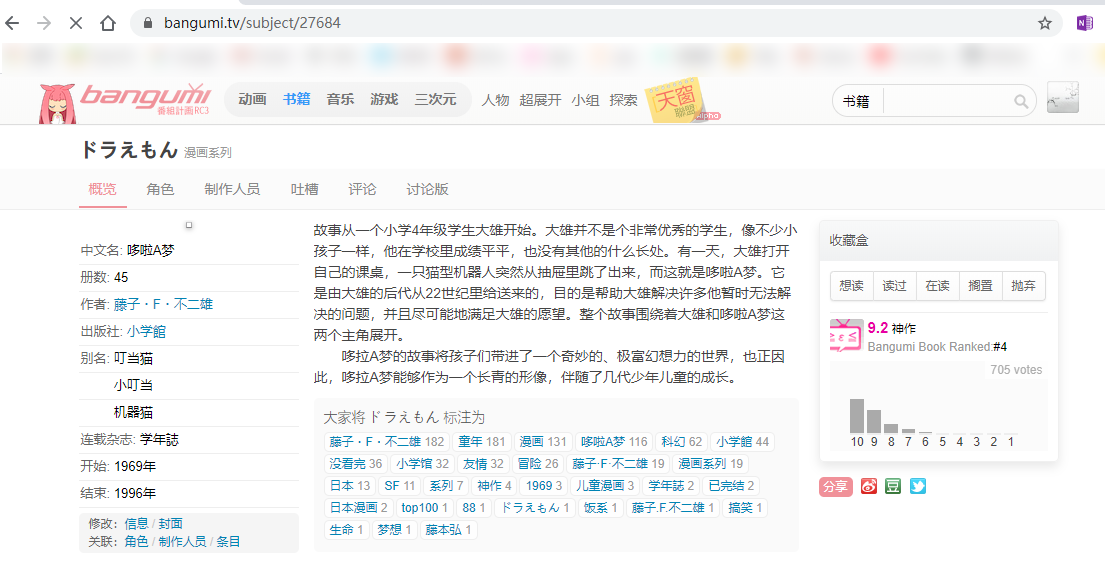Open author link 藤子・F・不二雄
Viewport: 1105px width, 566px height.
pos(163,304)
